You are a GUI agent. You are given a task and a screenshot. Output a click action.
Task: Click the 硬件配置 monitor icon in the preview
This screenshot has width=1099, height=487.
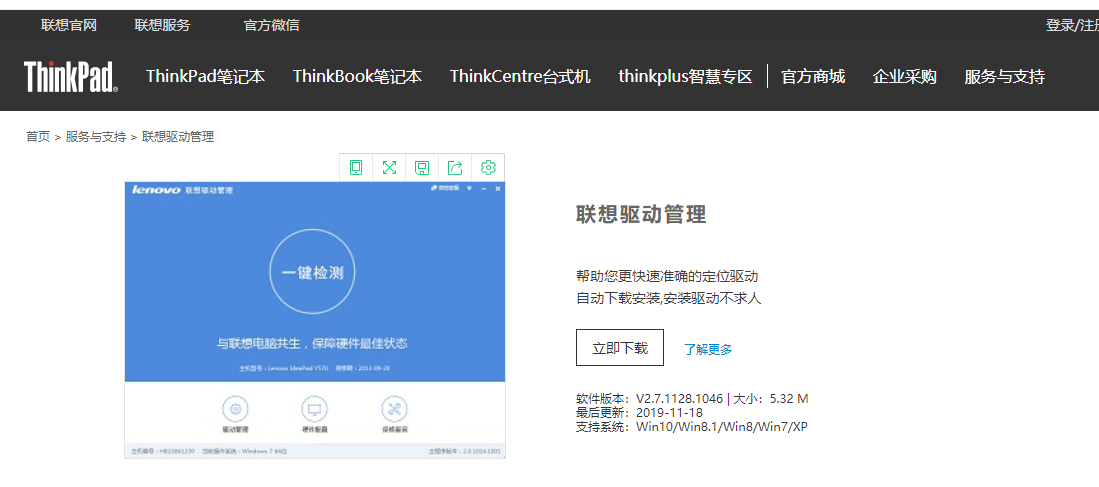315,409
